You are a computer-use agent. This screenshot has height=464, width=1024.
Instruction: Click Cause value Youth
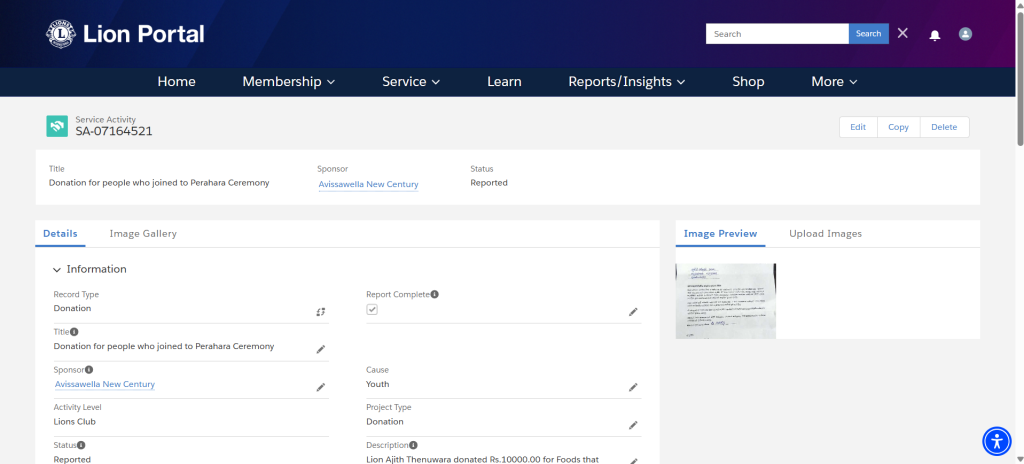pos(377,384)
